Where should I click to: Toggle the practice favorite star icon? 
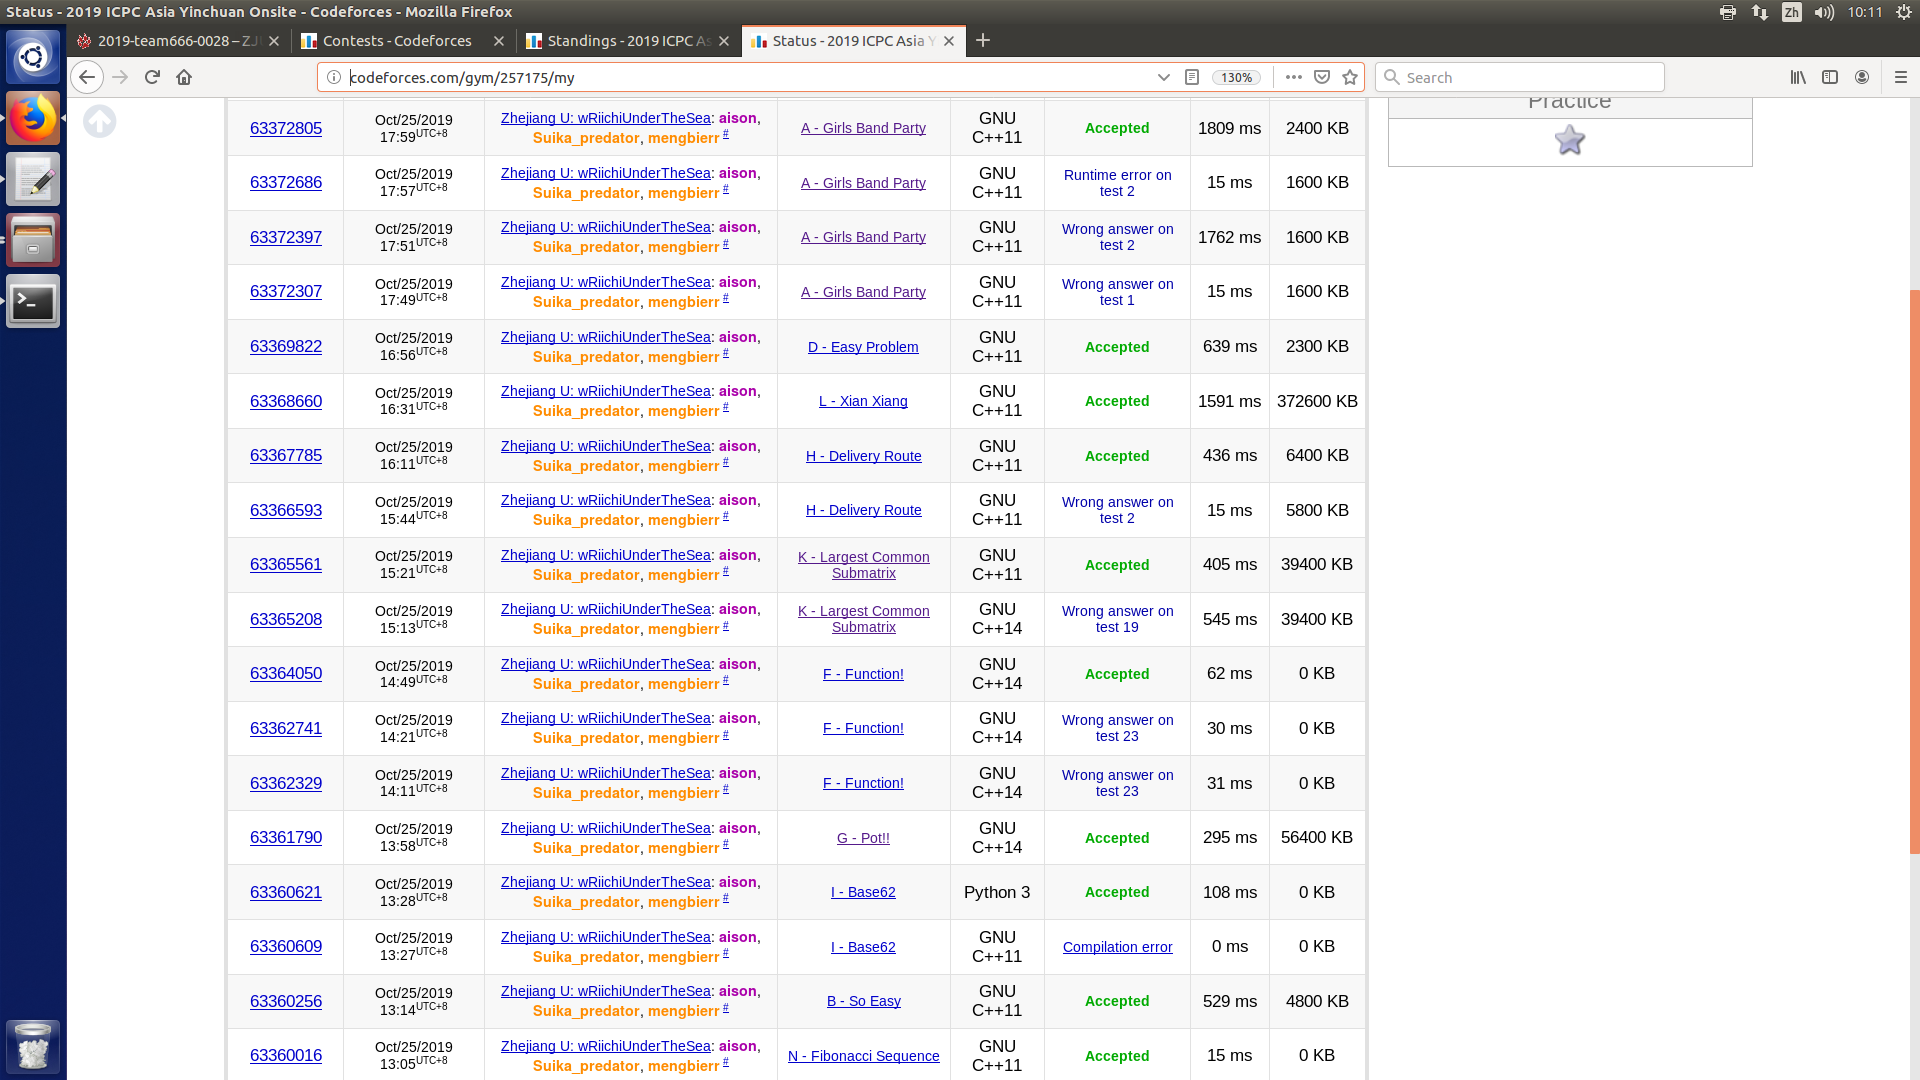(x=1570, y=140)
